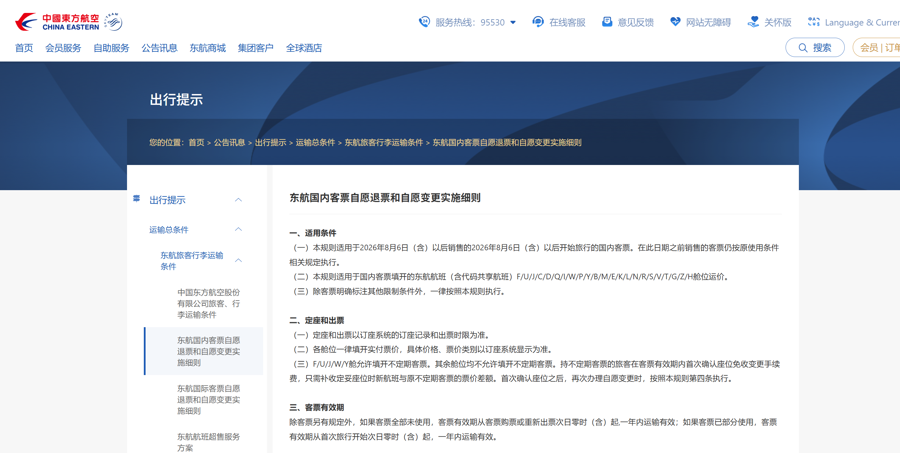Viewport: 900px width, 453px height.
Task: Open the 全球酒店 menu item
Action: coord(304,48)
